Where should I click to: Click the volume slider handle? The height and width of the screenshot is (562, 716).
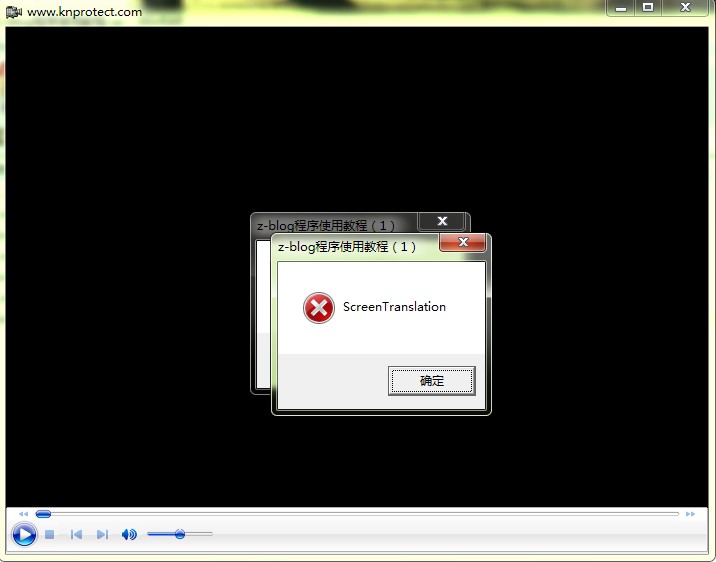coord(180,534)
